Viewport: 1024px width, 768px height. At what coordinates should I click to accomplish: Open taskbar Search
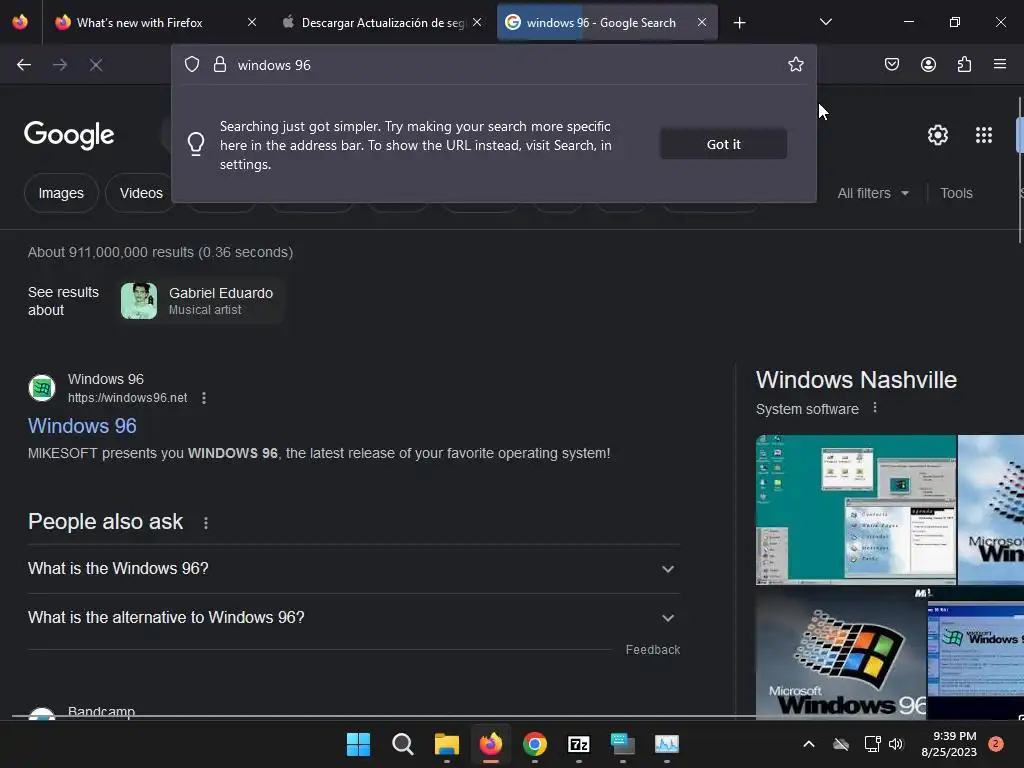tap(402, 744)
